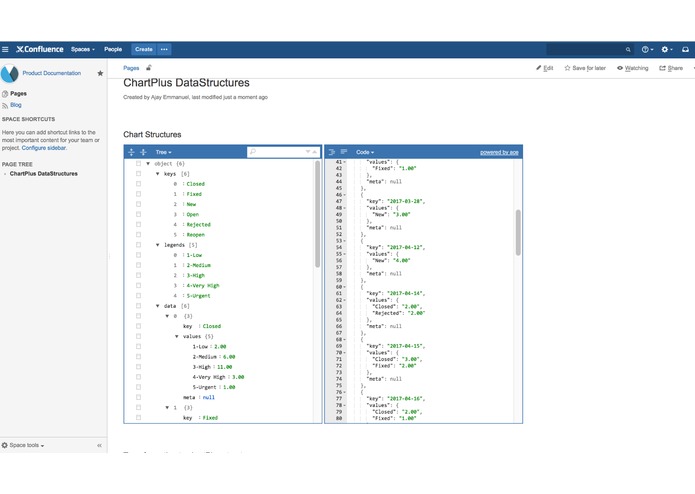
Task: Click the Product Documentation space logo
Action: [x=10, y=74]
